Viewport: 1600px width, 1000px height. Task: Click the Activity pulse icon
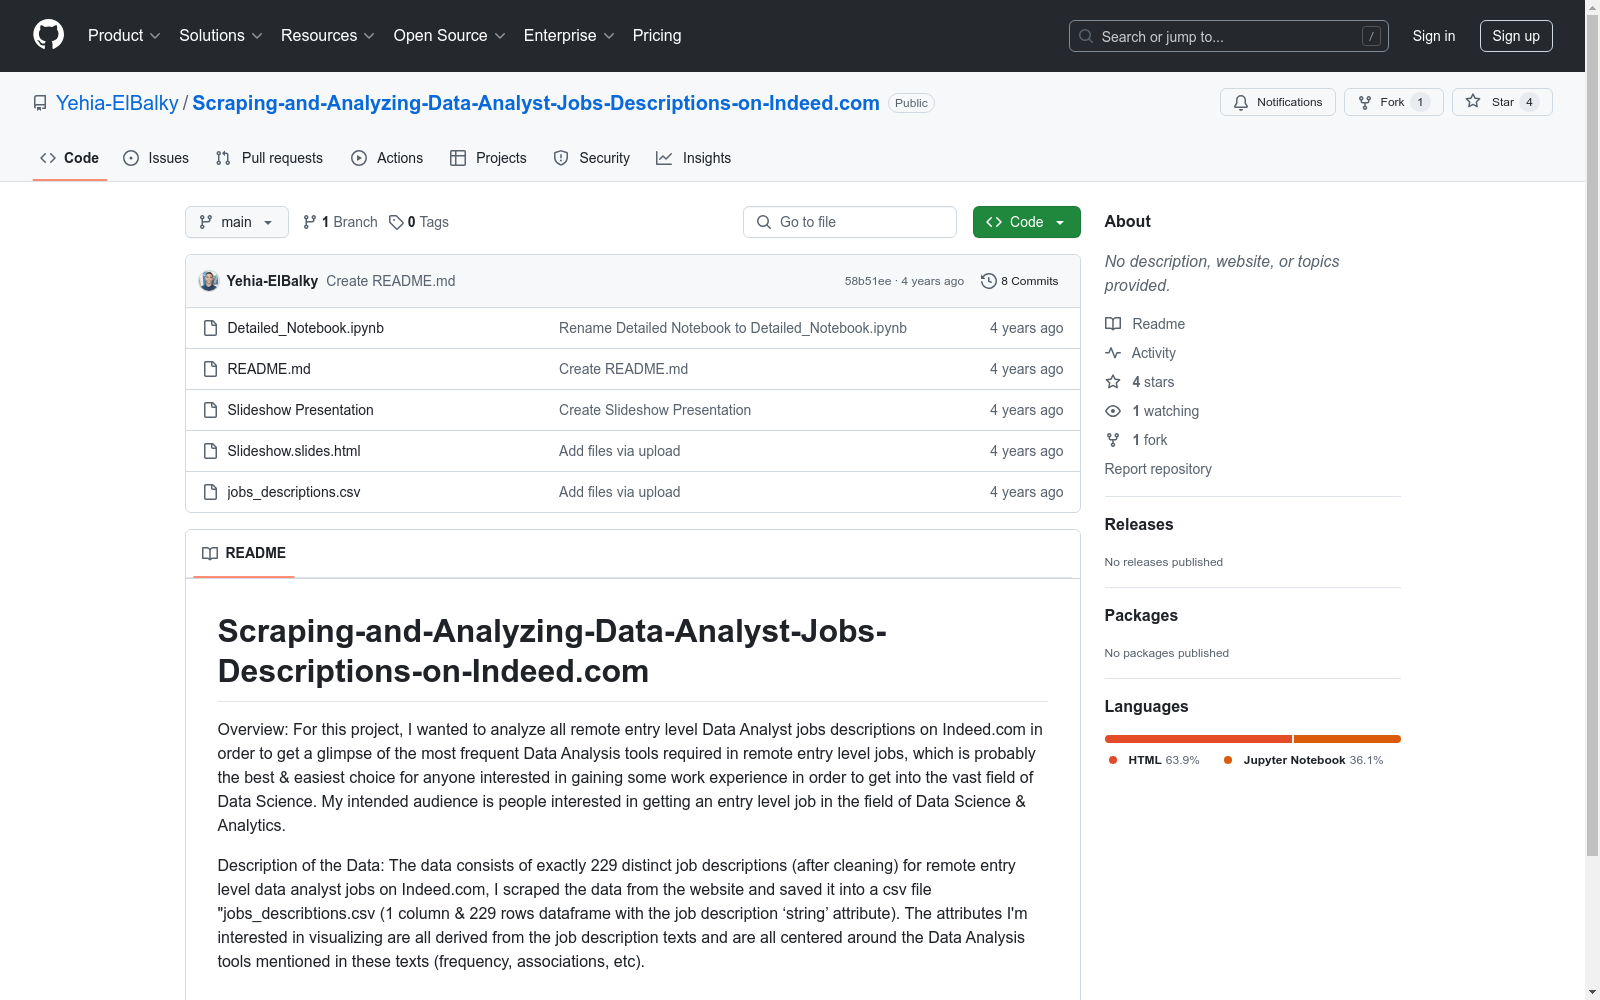(1113, 353)
